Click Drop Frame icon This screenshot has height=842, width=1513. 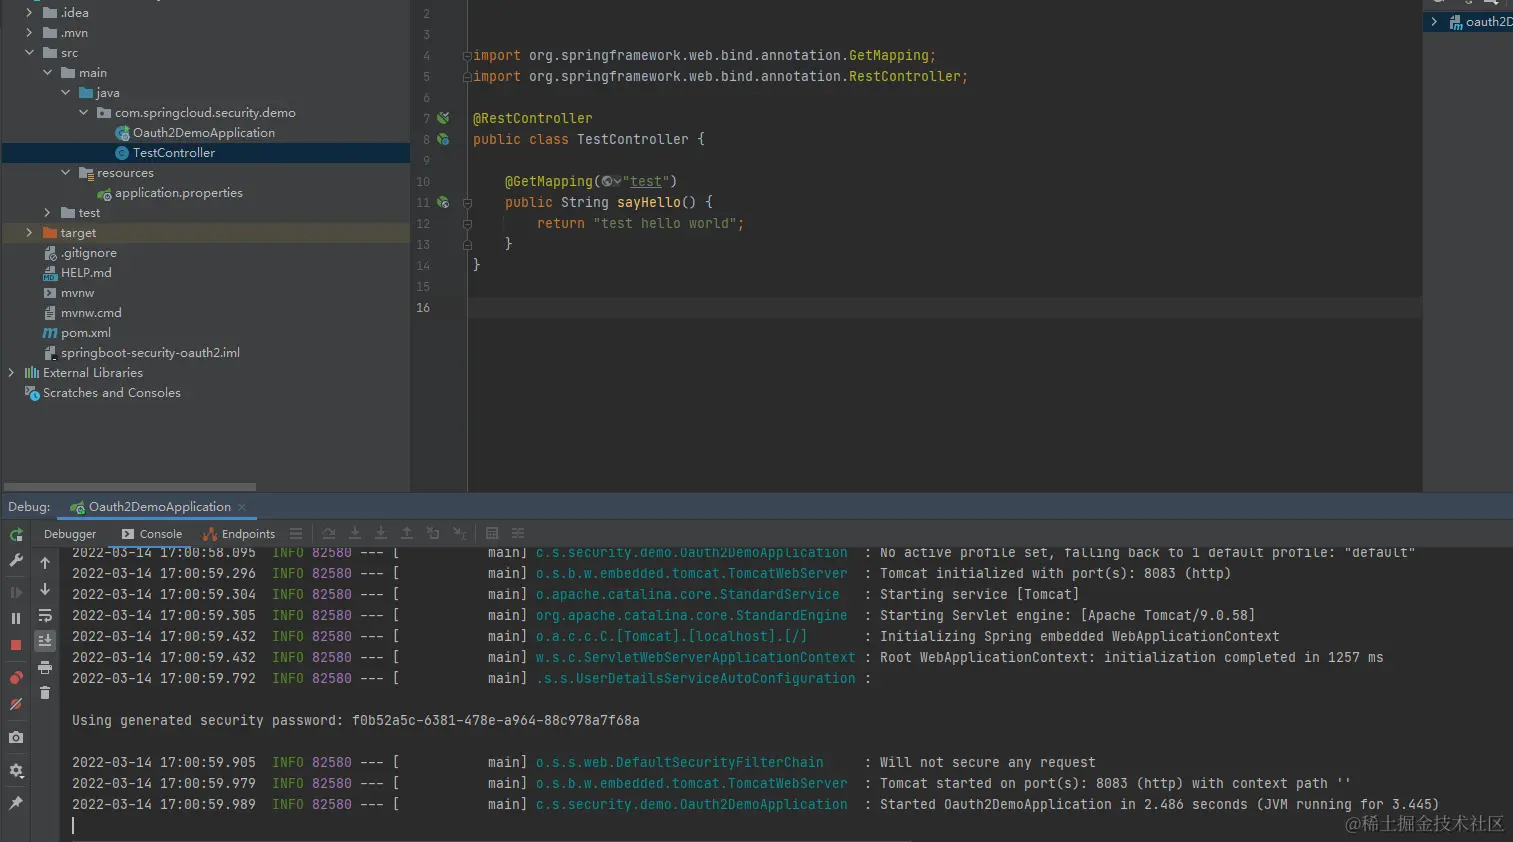(433, 534)
